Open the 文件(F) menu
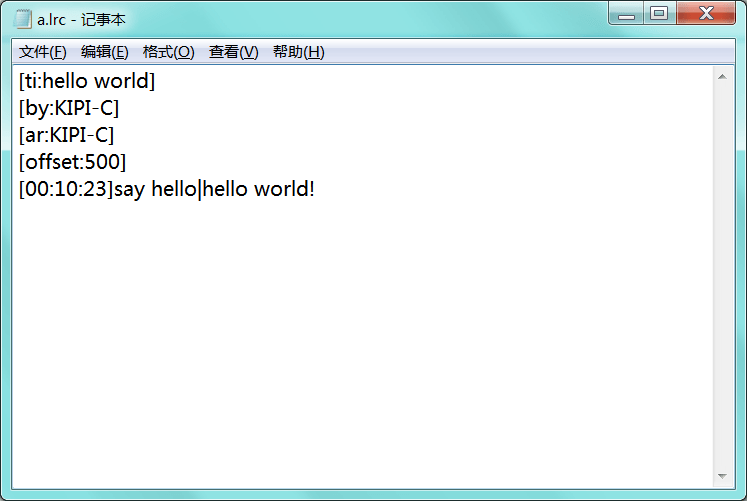 [x=43, y=52]
